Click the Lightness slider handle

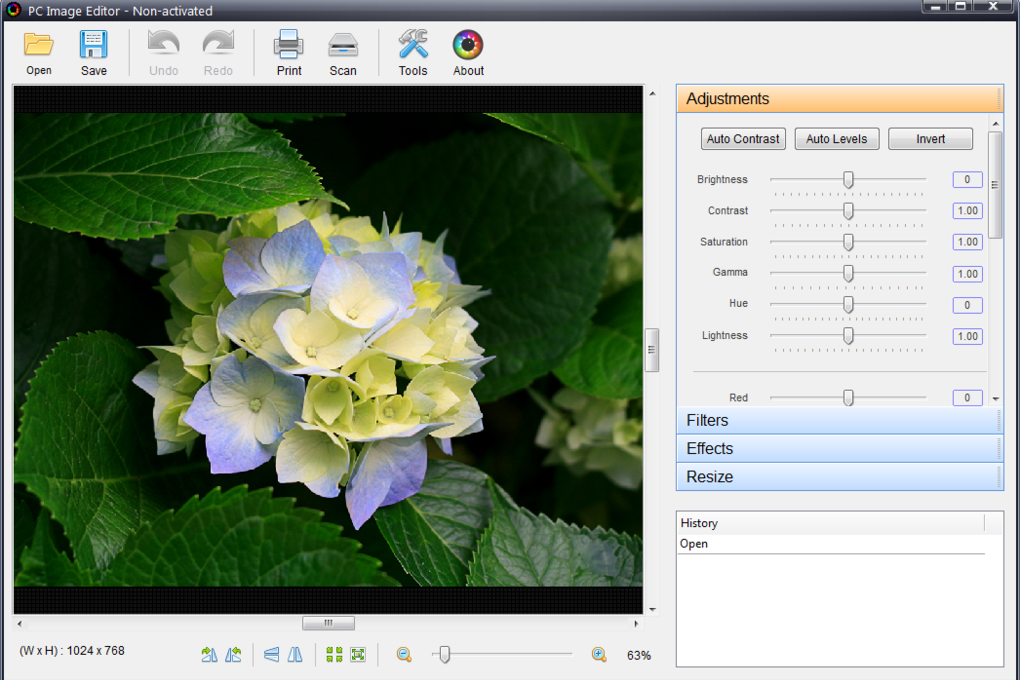point(848,336)
